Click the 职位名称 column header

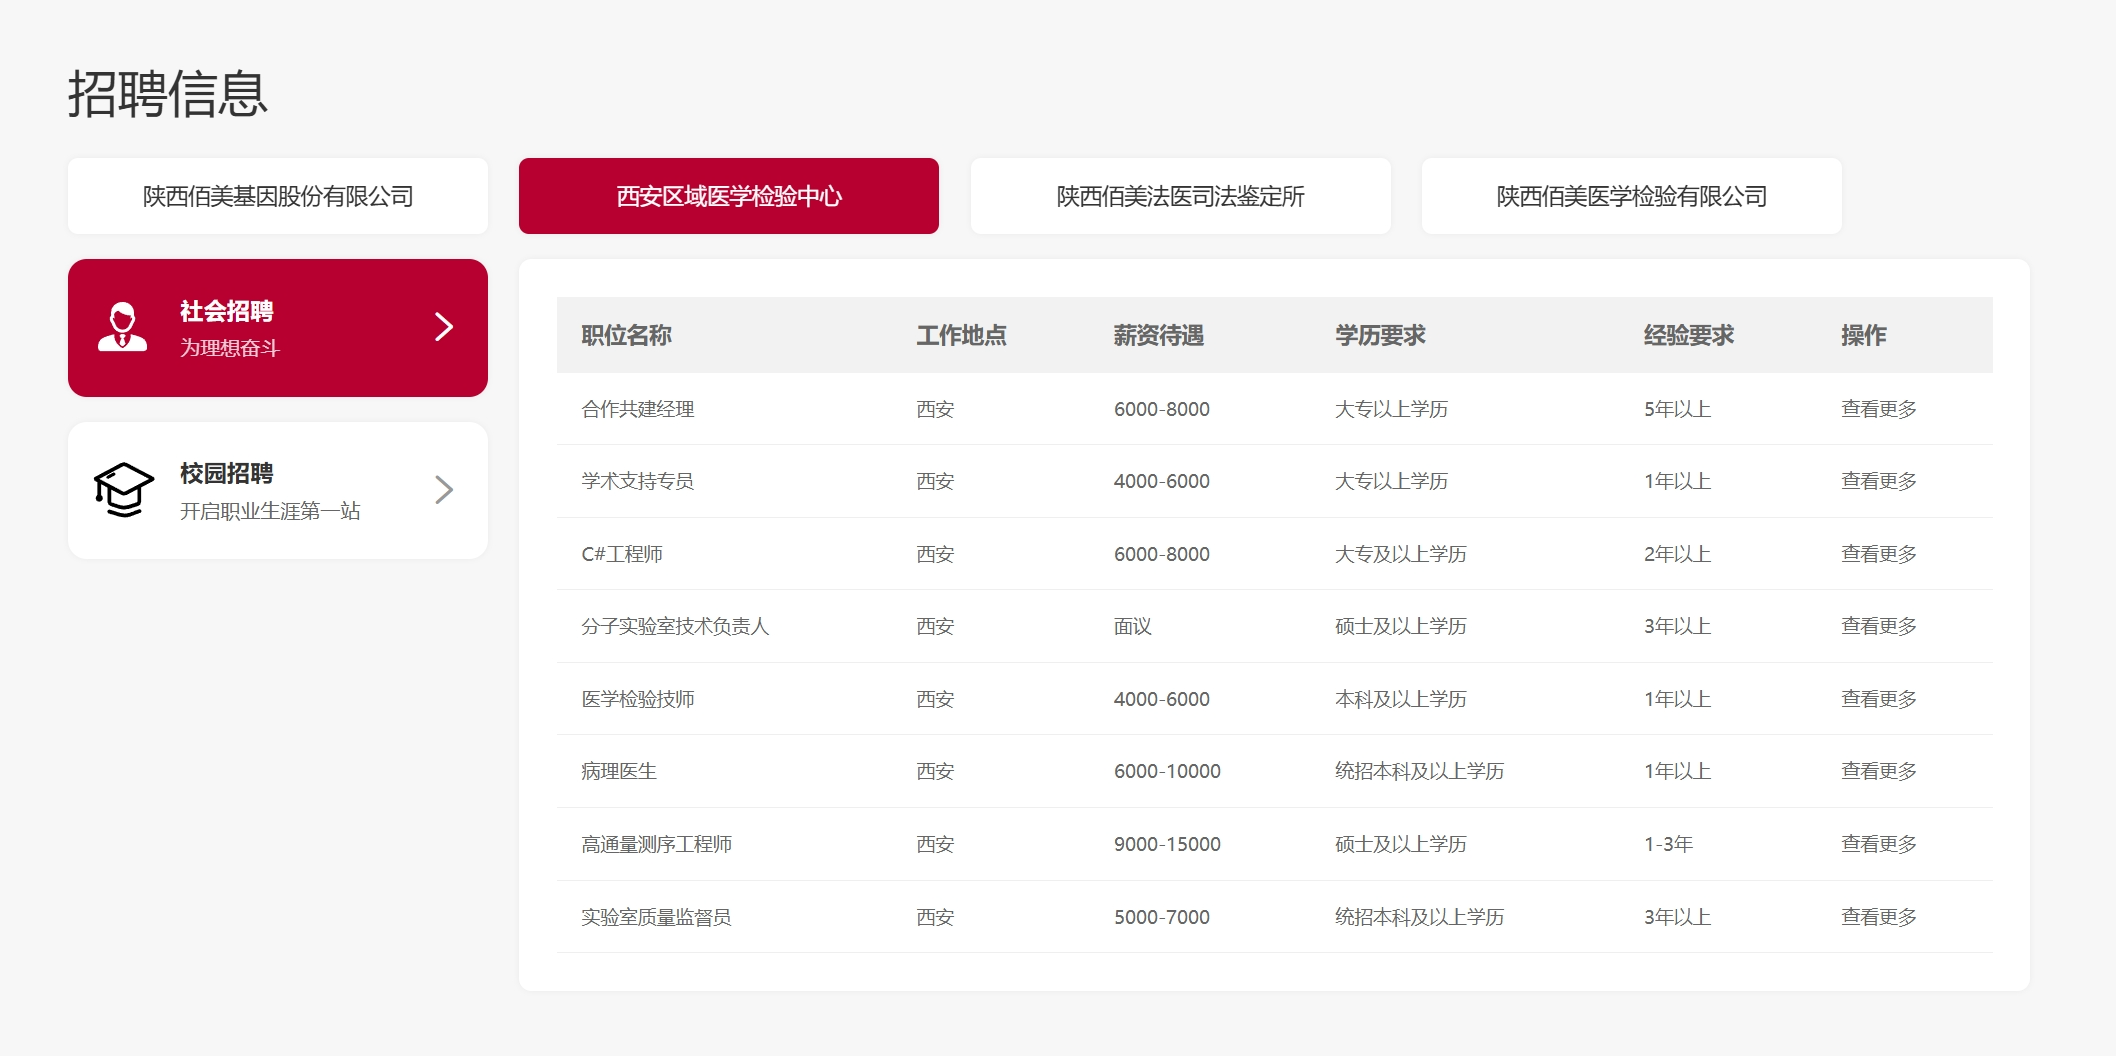pyautogui.click(x=627, y=335)
